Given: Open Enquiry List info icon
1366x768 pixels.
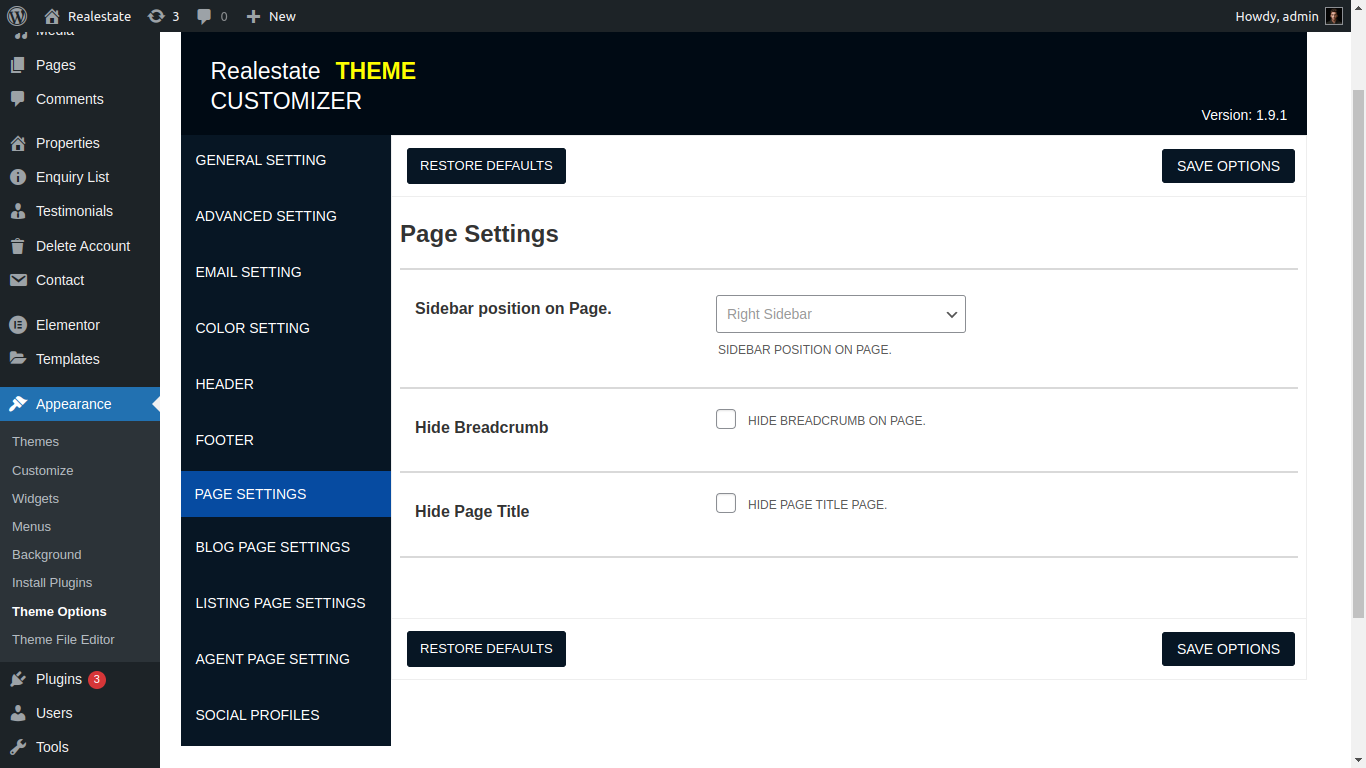Looking at the screenshot, I should (x=18, y=177).
